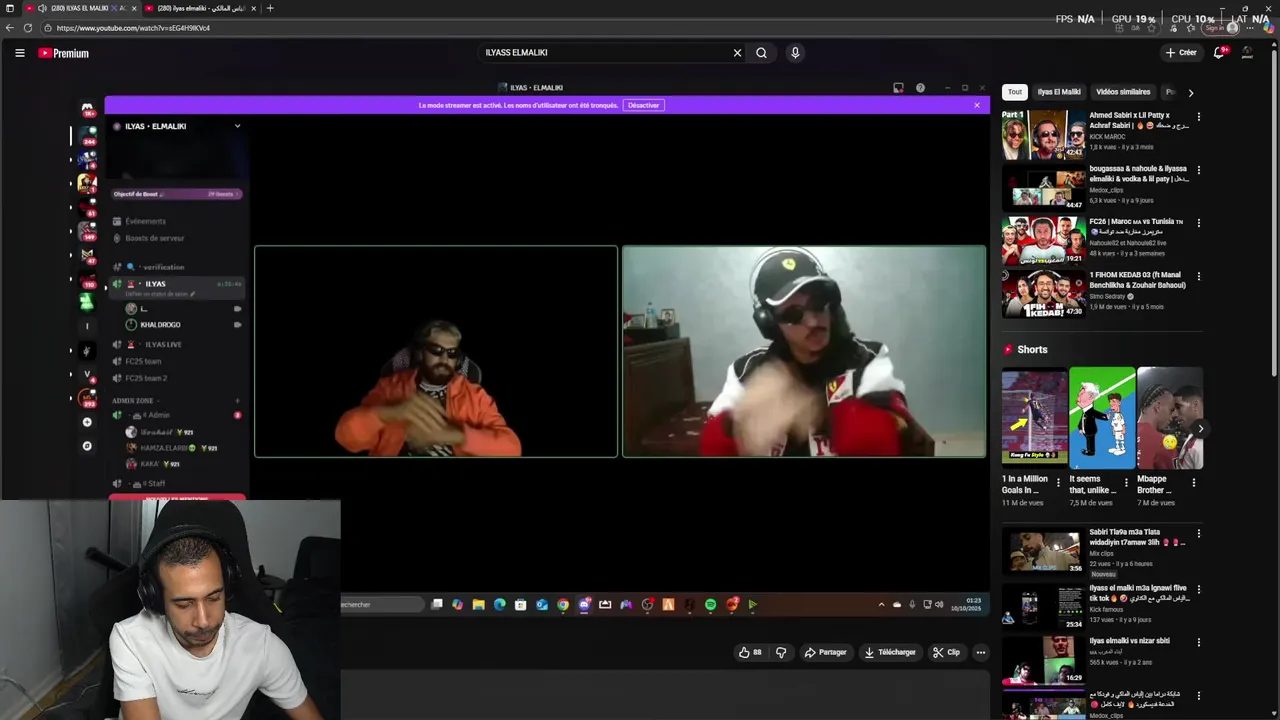
Task: Like the video with thumbs-up
Action: [x=750, y=652]
